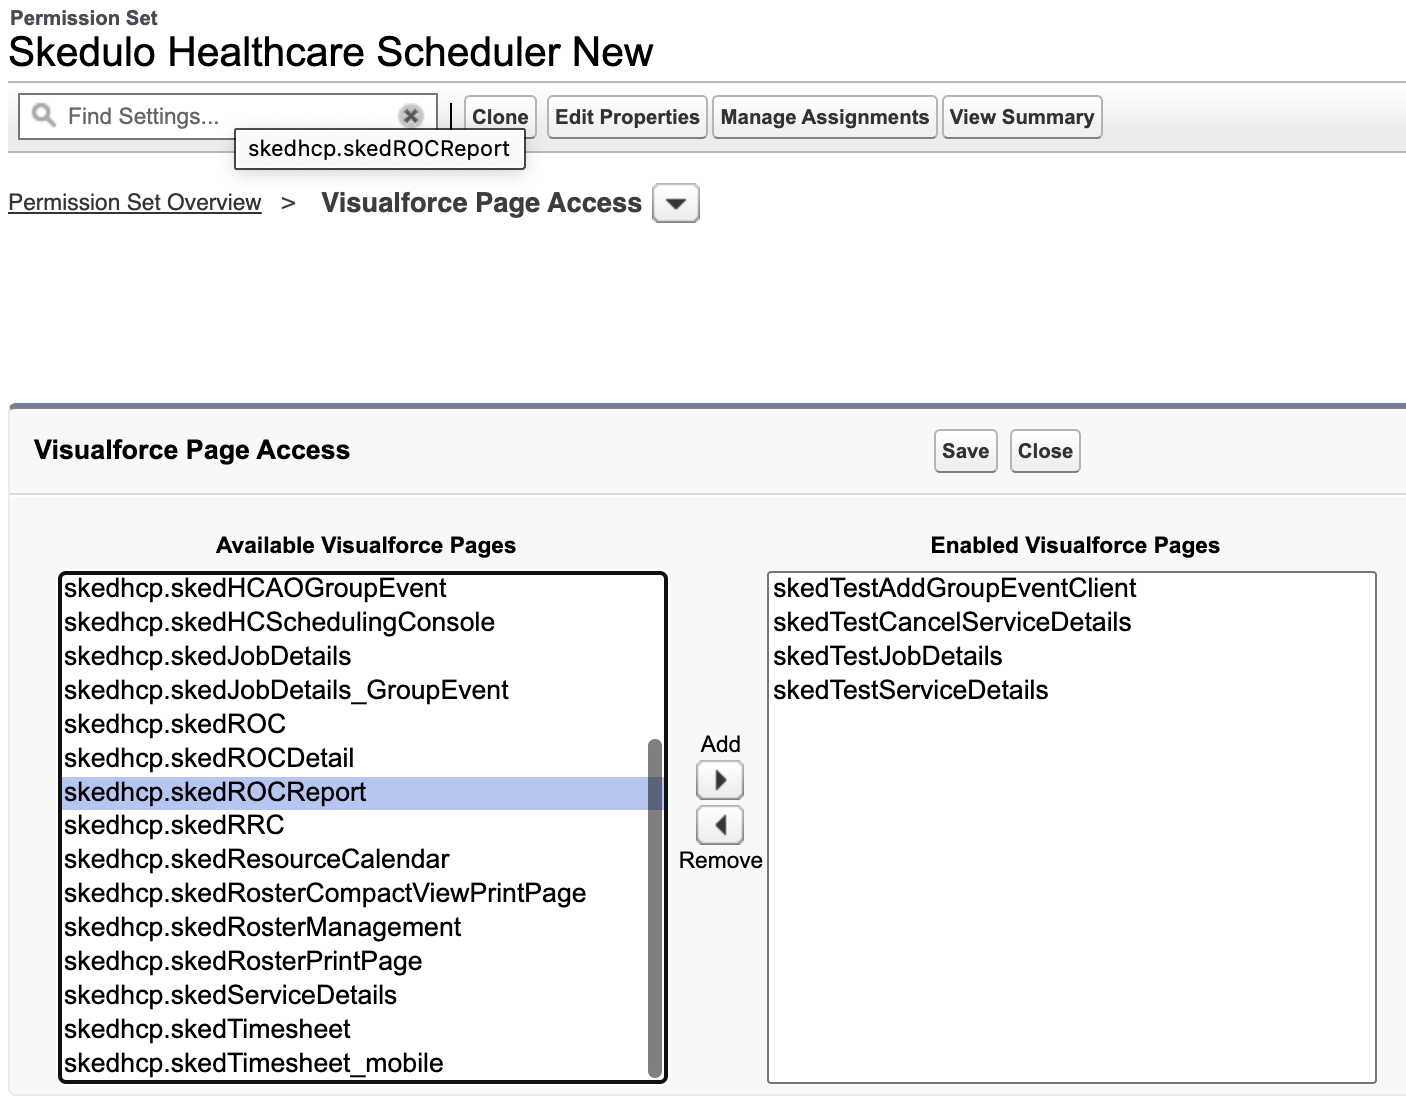Screen dimensions: 1406x1114
Task: Click Edit Properties button
Action: click(x=627, y=117)
